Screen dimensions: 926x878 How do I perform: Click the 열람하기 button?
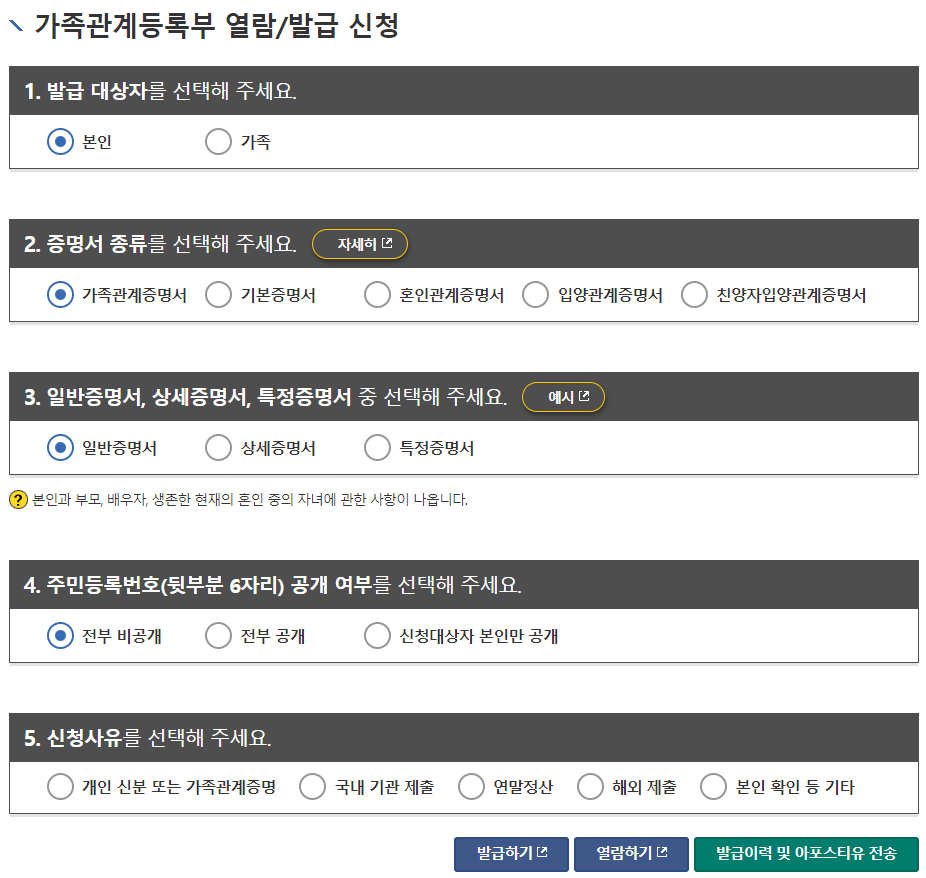click(x=630, y=854)
